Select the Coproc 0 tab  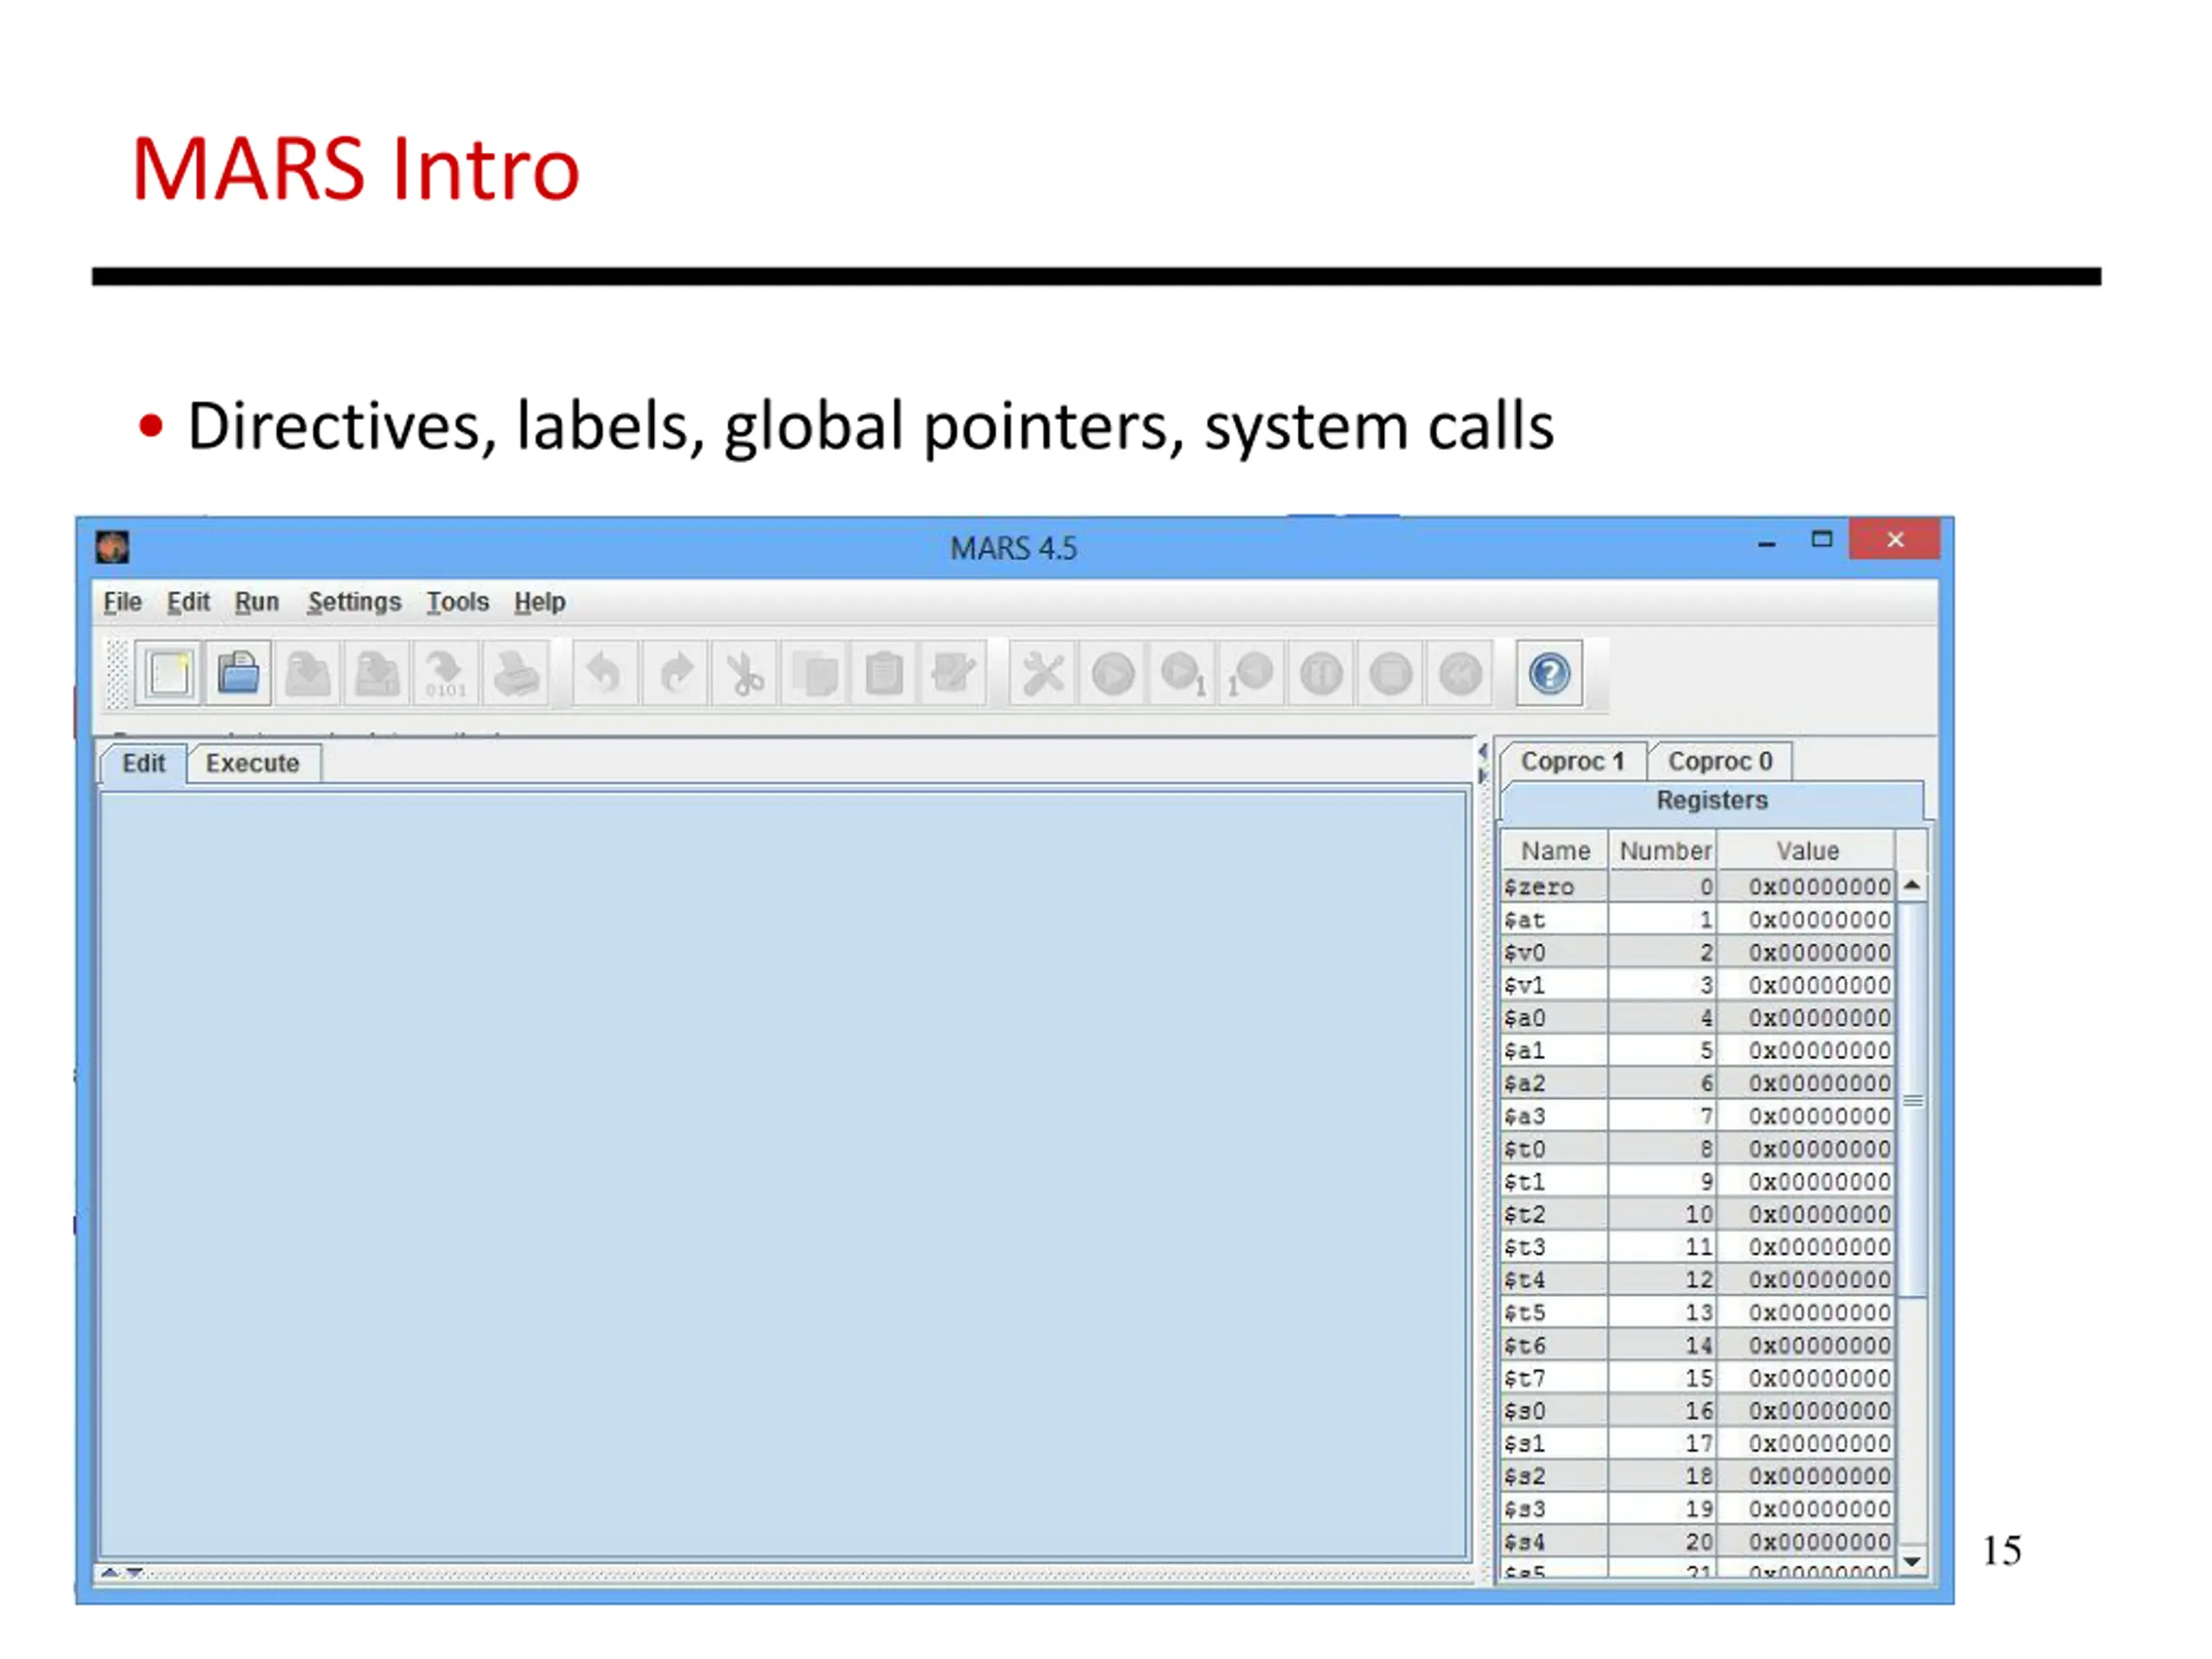[x=1720, y=761]
